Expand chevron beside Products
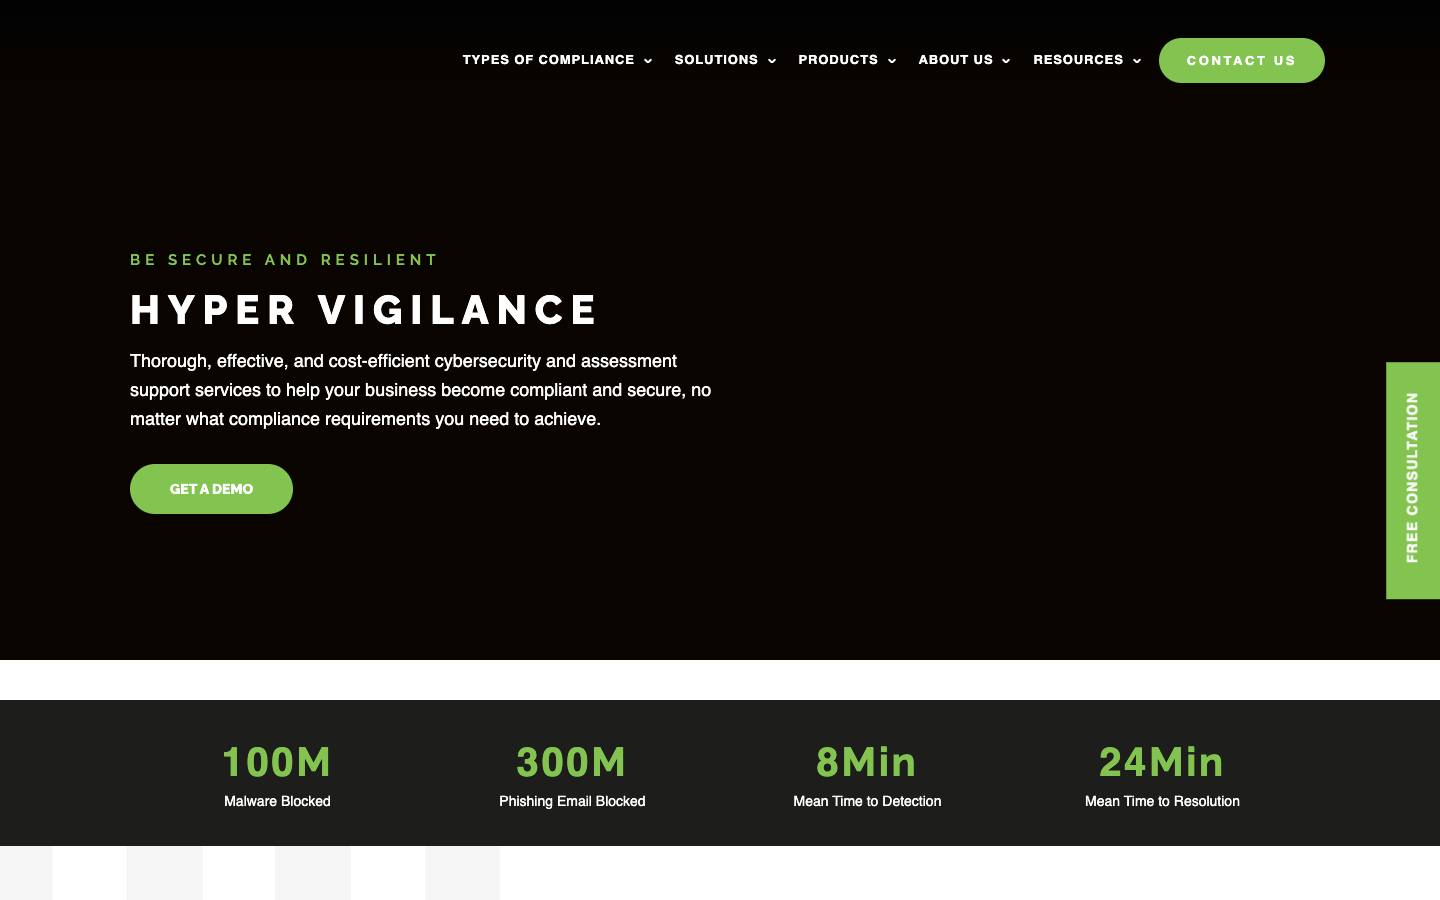This screenshot has width=1440, height=900. pyautogui.click(x=892, y=61)
